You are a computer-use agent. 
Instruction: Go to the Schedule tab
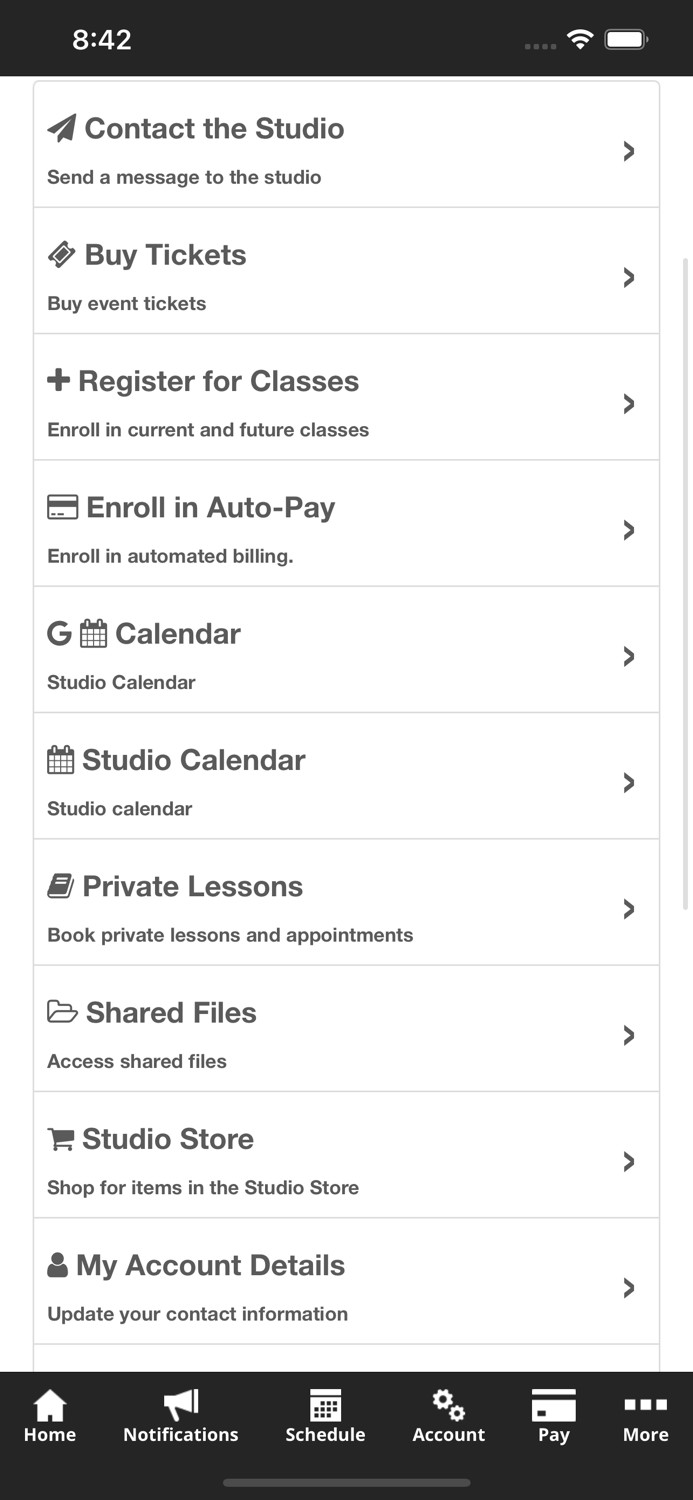325,1418
